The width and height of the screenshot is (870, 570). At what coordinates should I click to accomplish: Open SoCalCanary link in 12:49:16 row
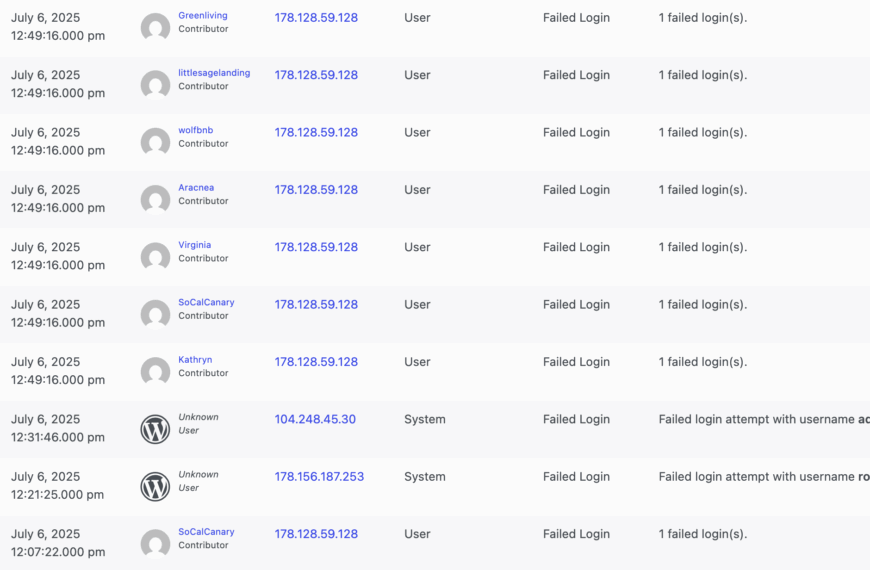pos(206,302)
